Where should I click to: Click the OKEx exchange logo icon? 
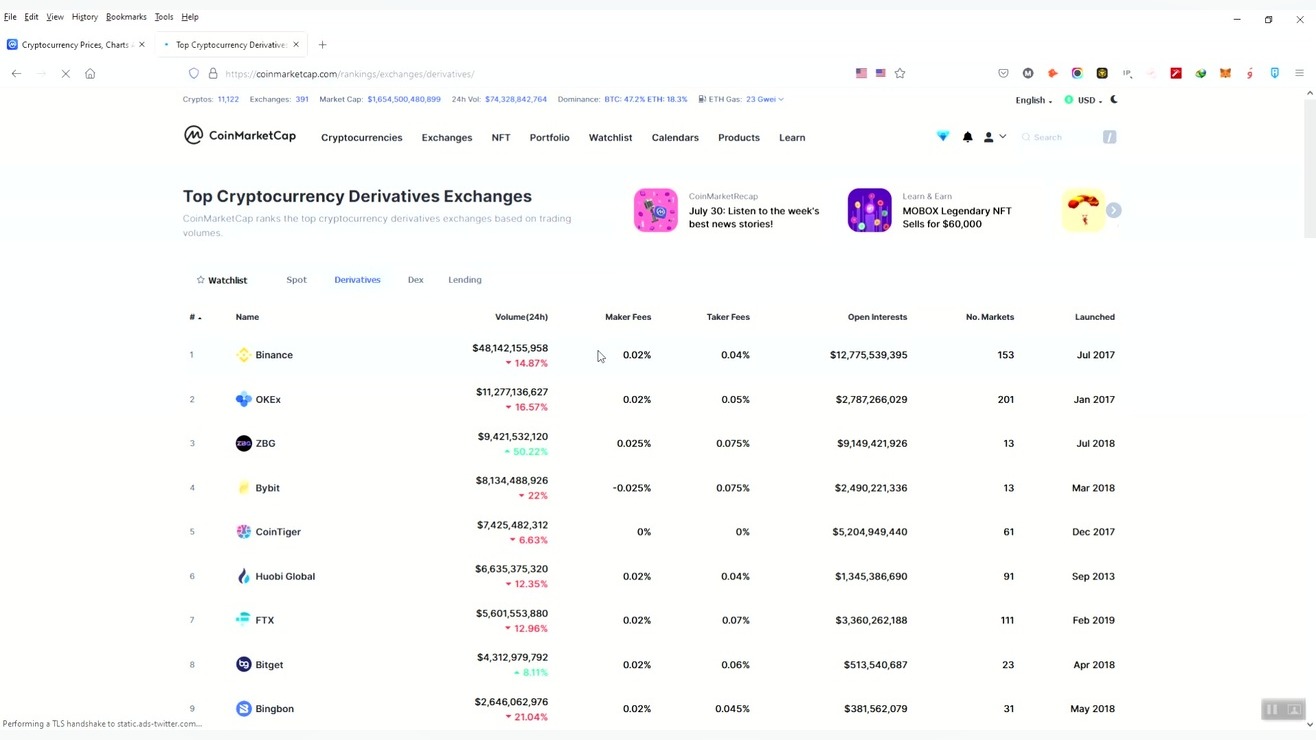[243, 399]
